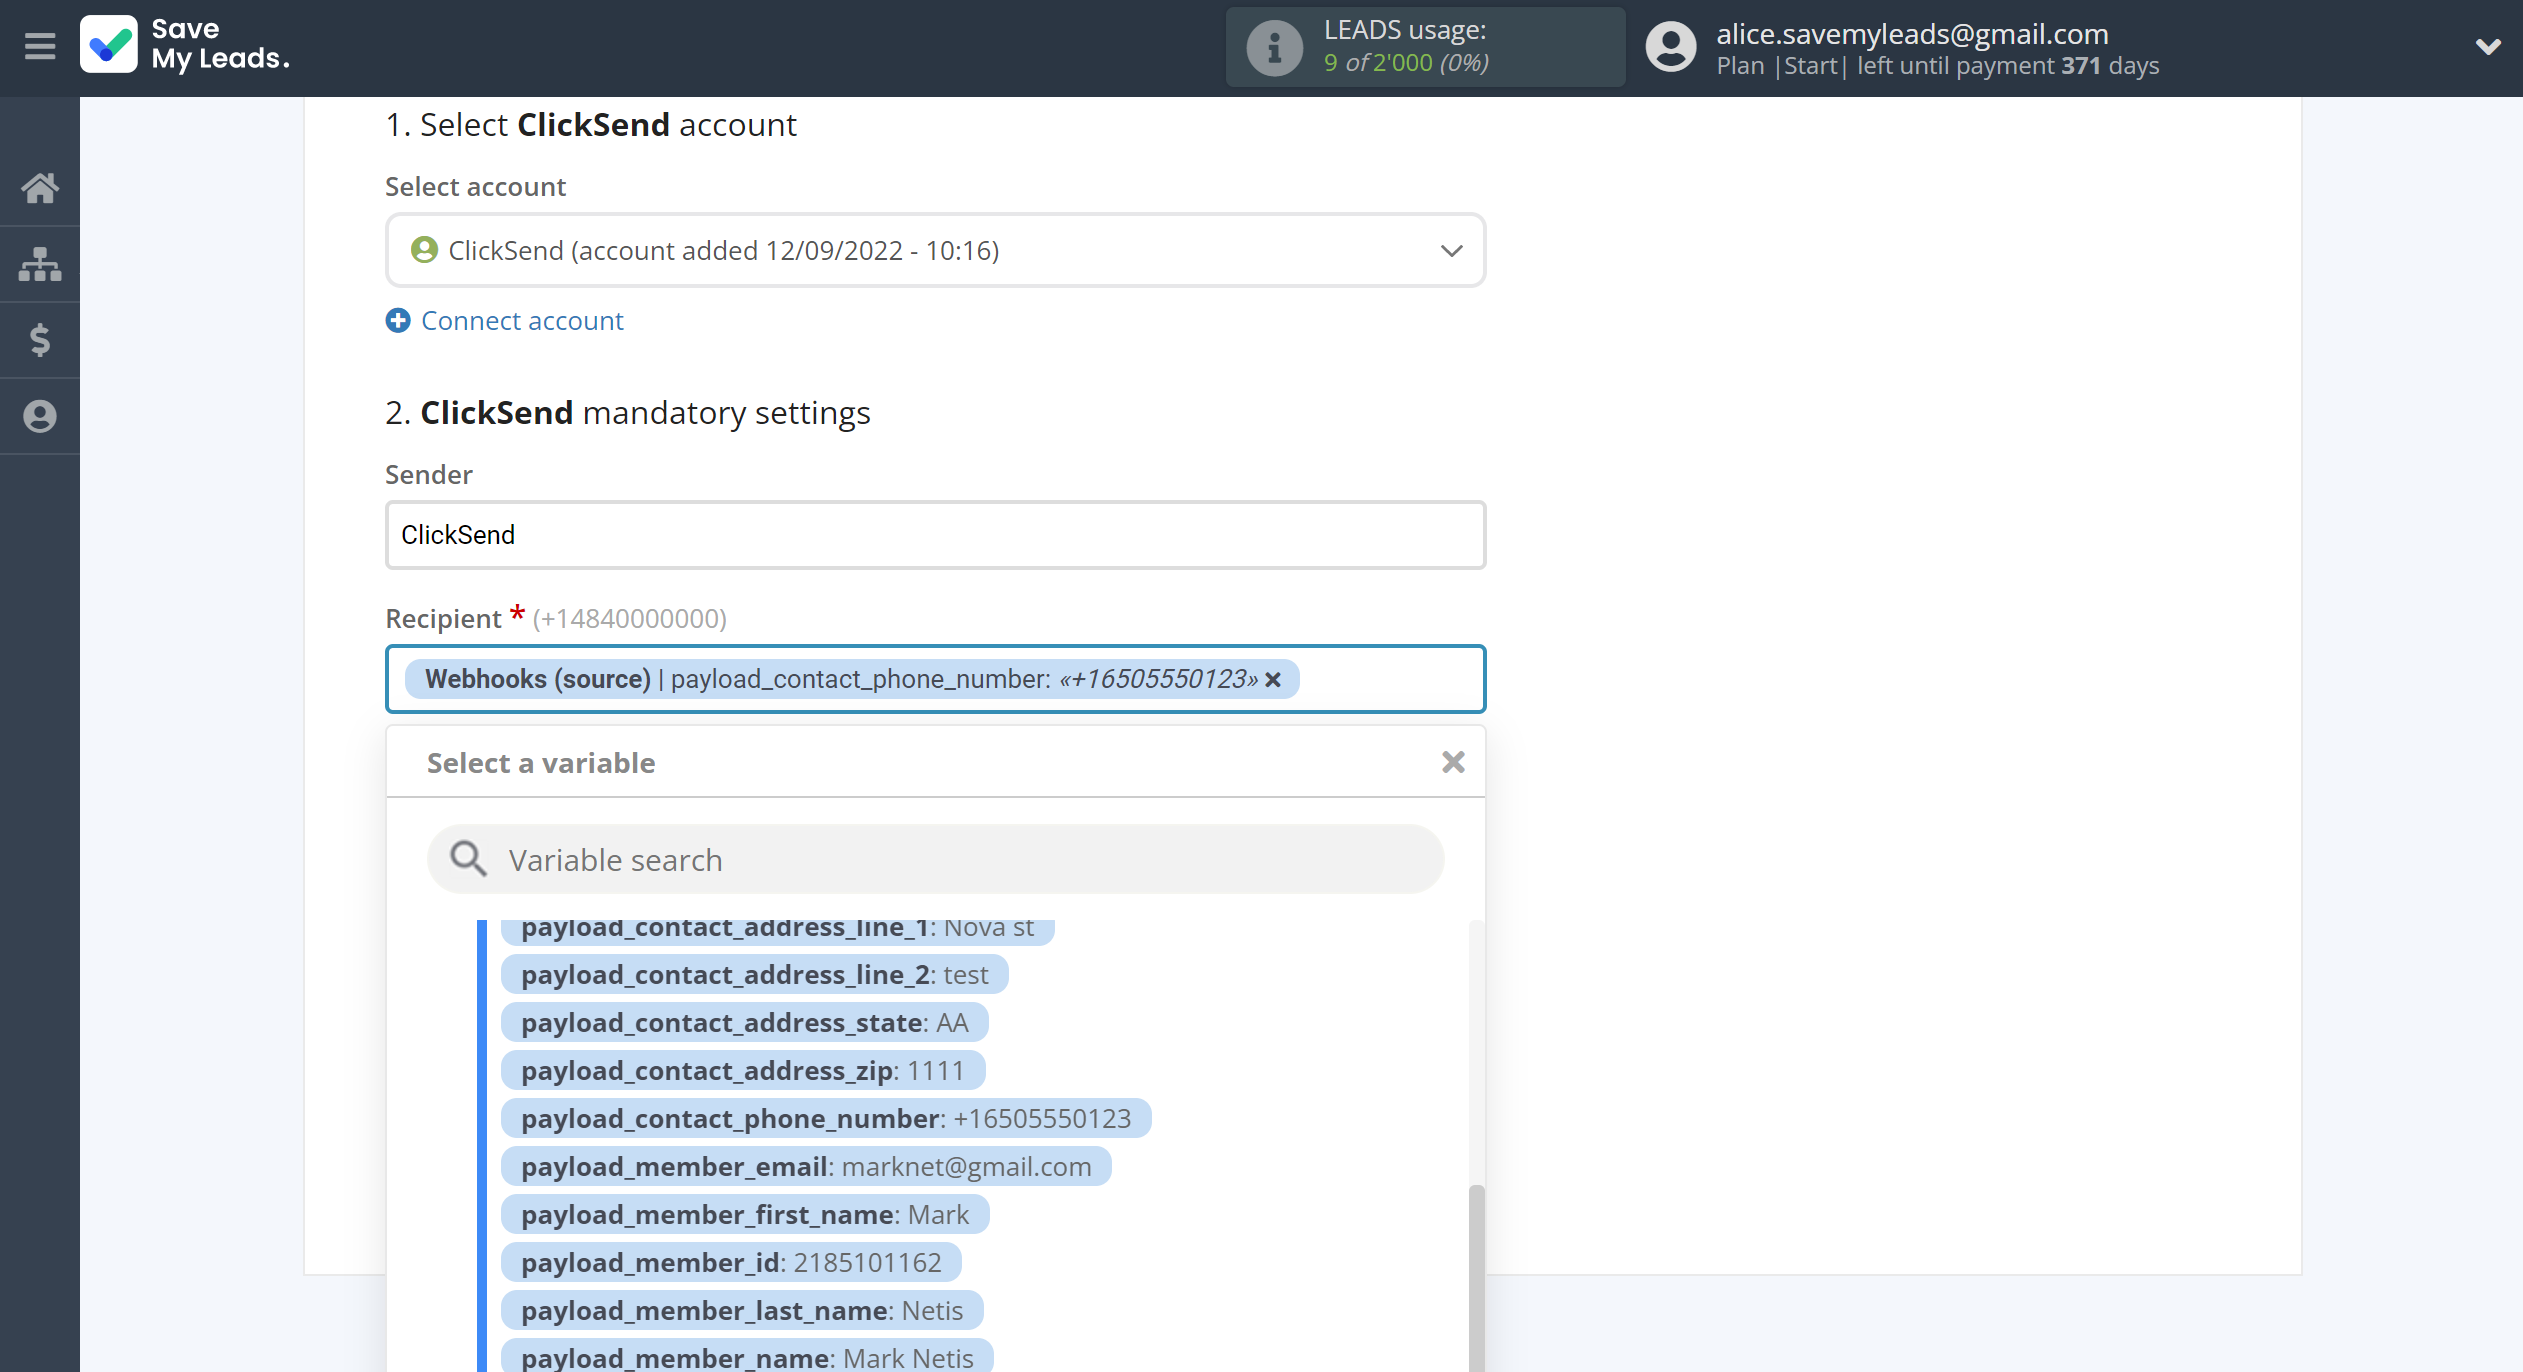The width and height of the screenshot is (2523, 1372).
Task: Open the connections sitemap sidebar icon
Action: click(40, 264)
